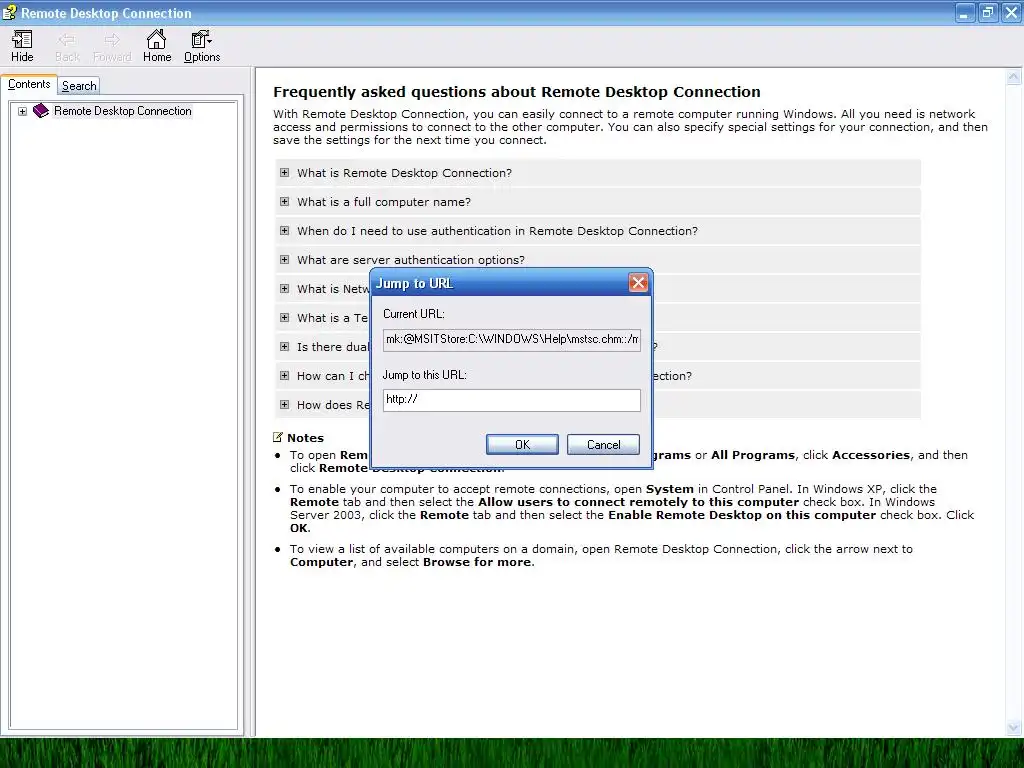Click the Hide toolbar icon
Viewport: 1024px width, 768px height.
(22, 46)
